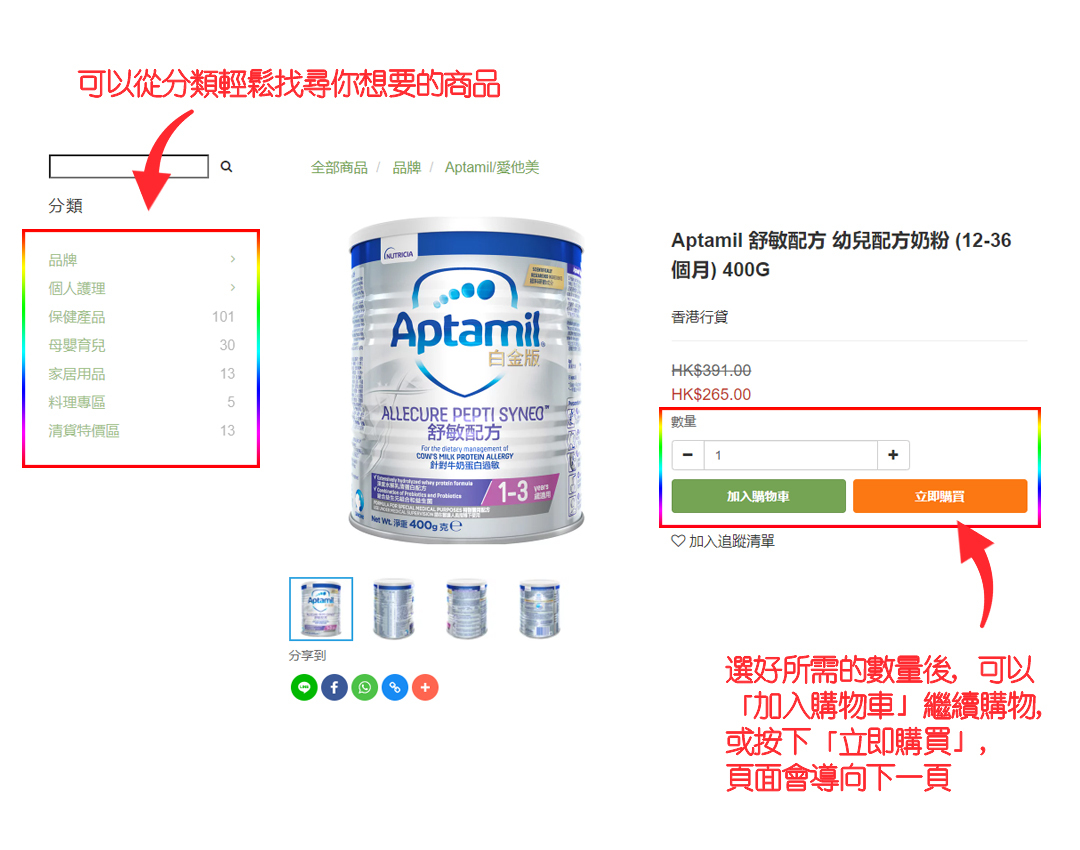This screenshot has width=1080, height=850.
Task: Increase quantity with plus button
Action: [893, 455]
